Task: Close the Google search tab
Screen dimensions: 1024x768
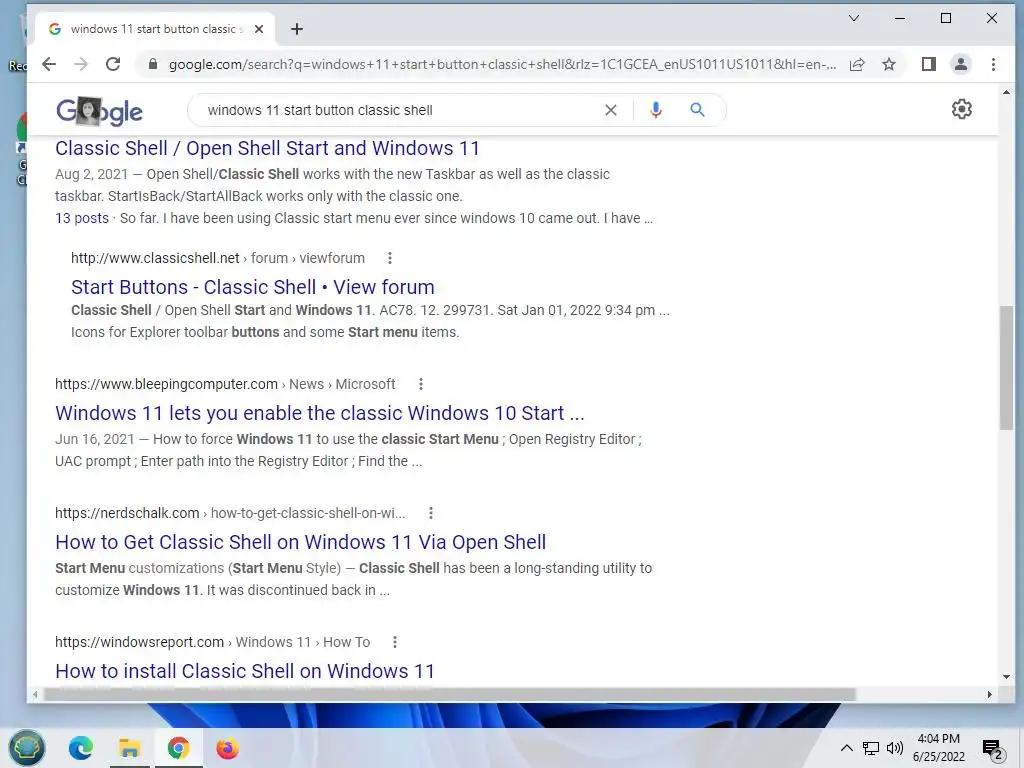Action: (x=259, y=29)
